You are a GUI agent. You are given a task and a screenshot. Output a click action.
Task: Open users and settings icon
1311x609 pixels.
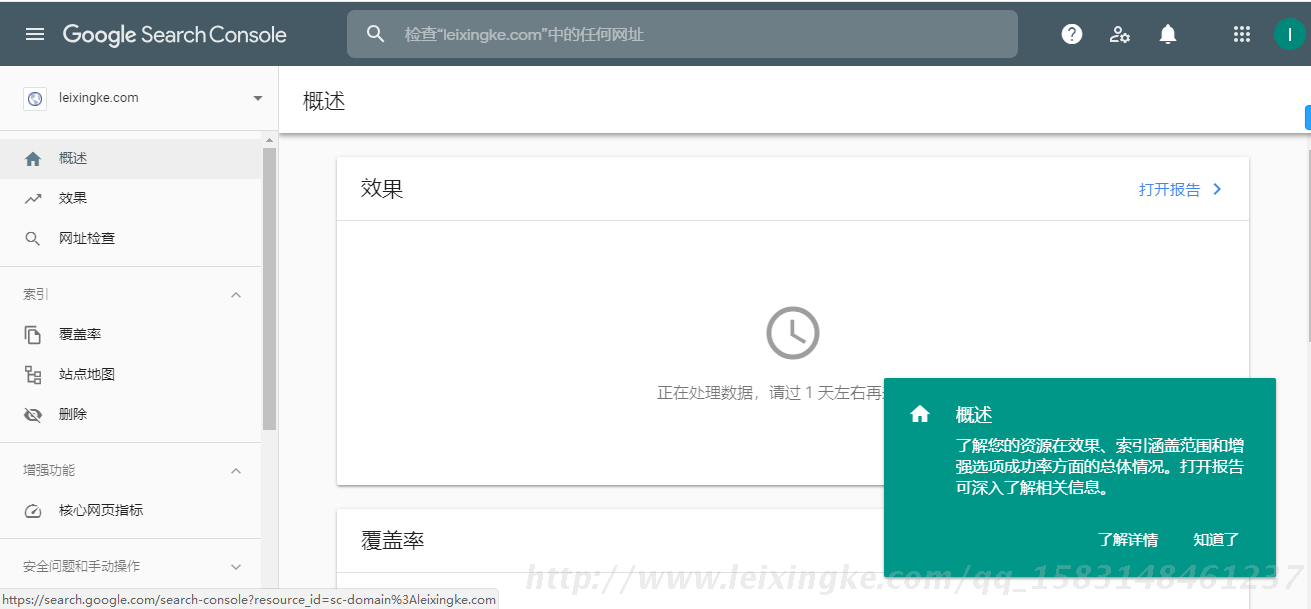[x=1120, y=34]
